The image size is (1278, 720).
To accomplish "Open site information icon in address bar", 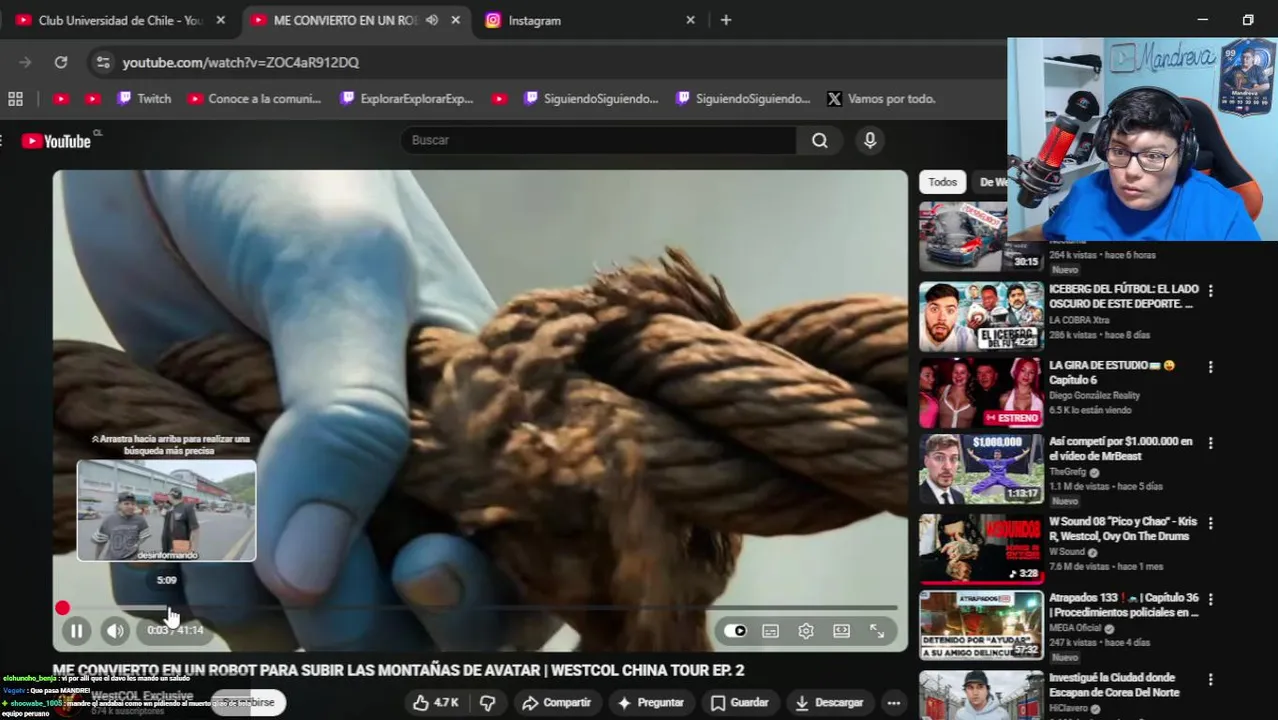I will [102, 62].
